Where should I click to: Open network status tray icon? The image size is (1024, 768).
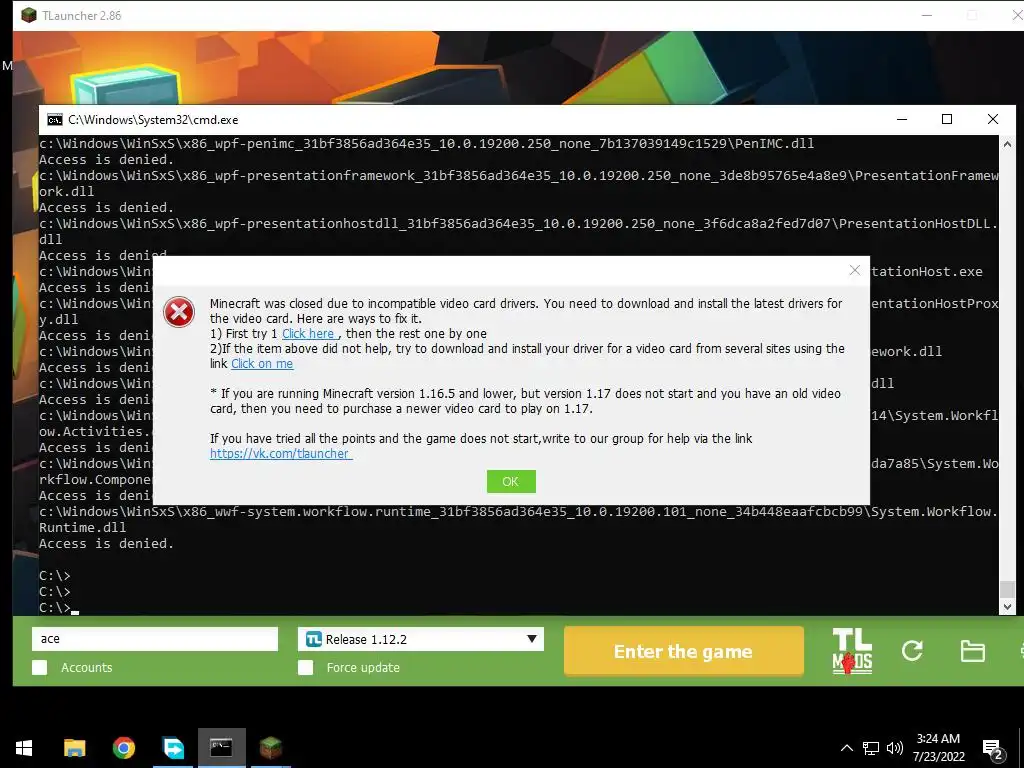pos(871,748)
